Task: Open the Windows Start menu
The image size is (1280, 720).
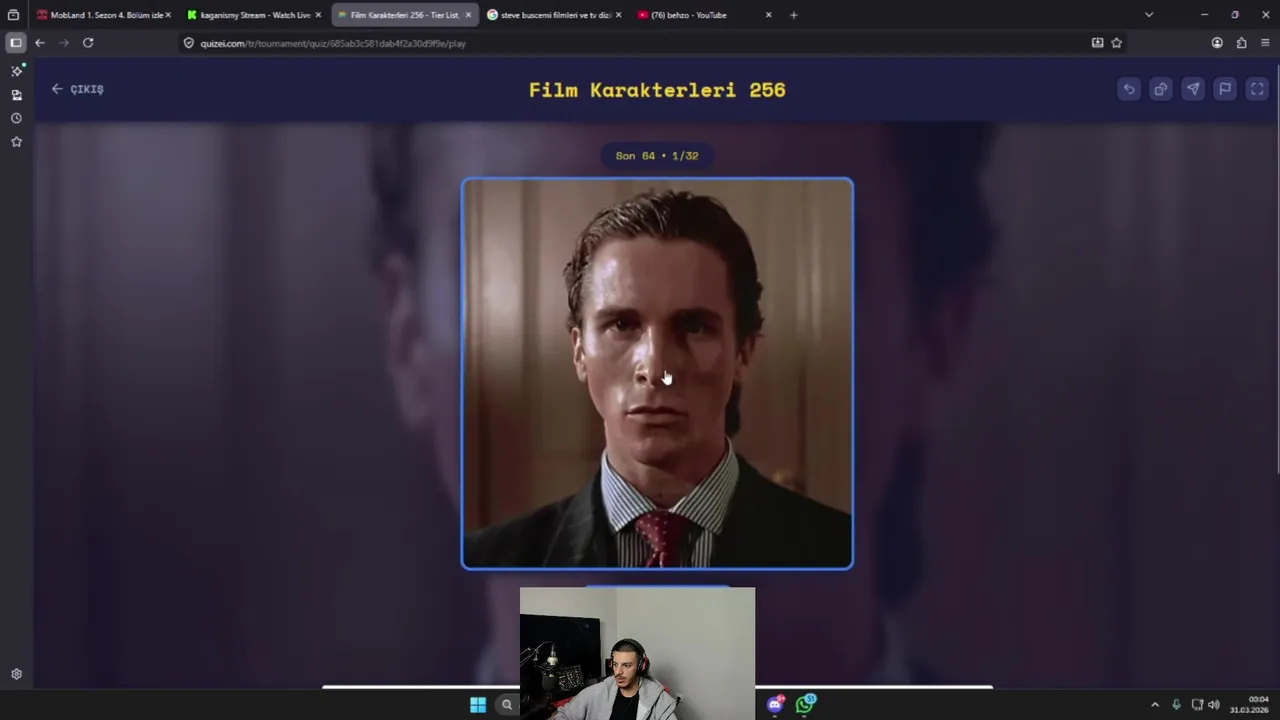Action: [x=478, y=705]
